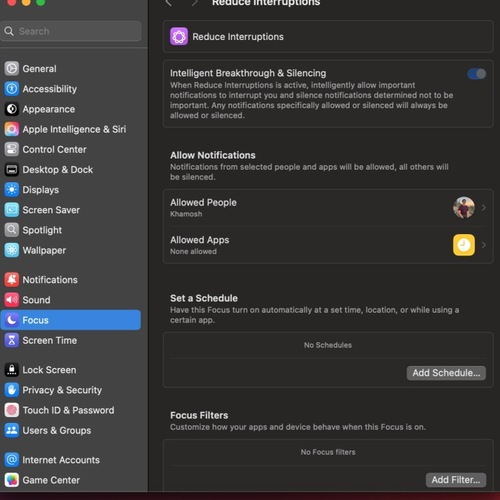Click the Internet Accounts @ icon
This screenshot has height=500, width=500.
pyautogui.click(x=12, y=460)
